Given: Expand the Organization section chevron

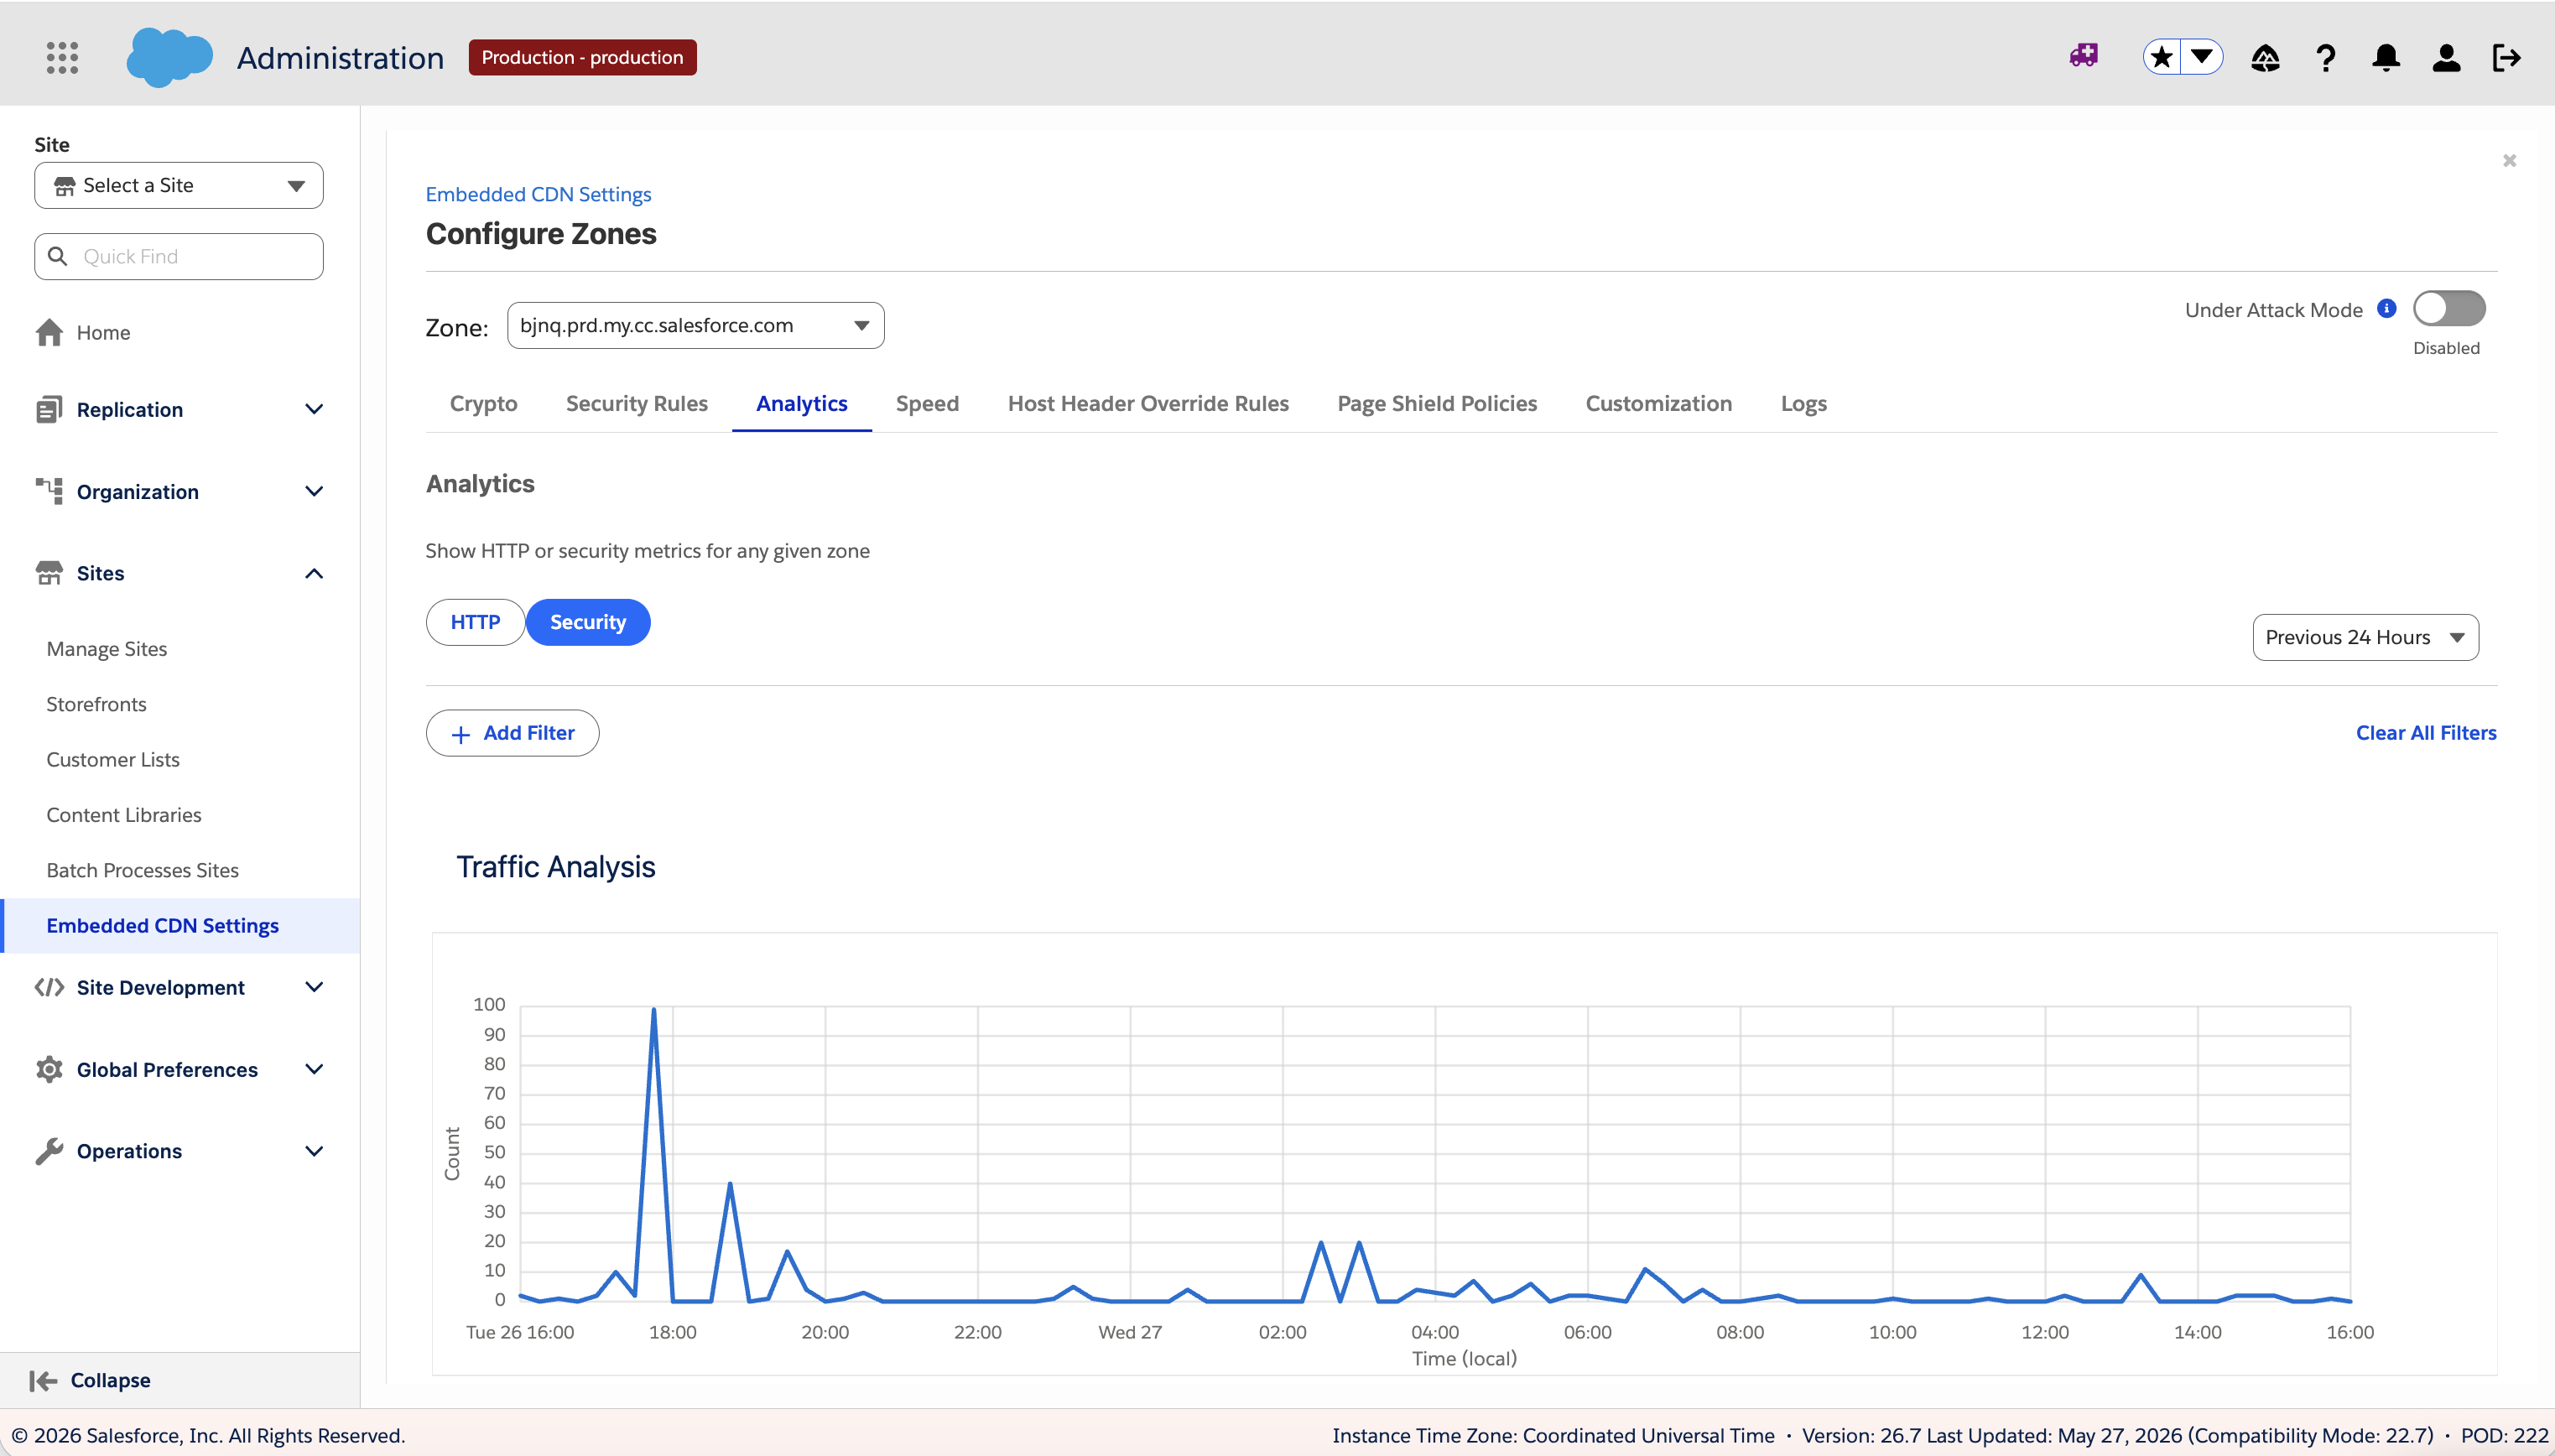Looking at the screenshot, I should (x=314, y=491).
